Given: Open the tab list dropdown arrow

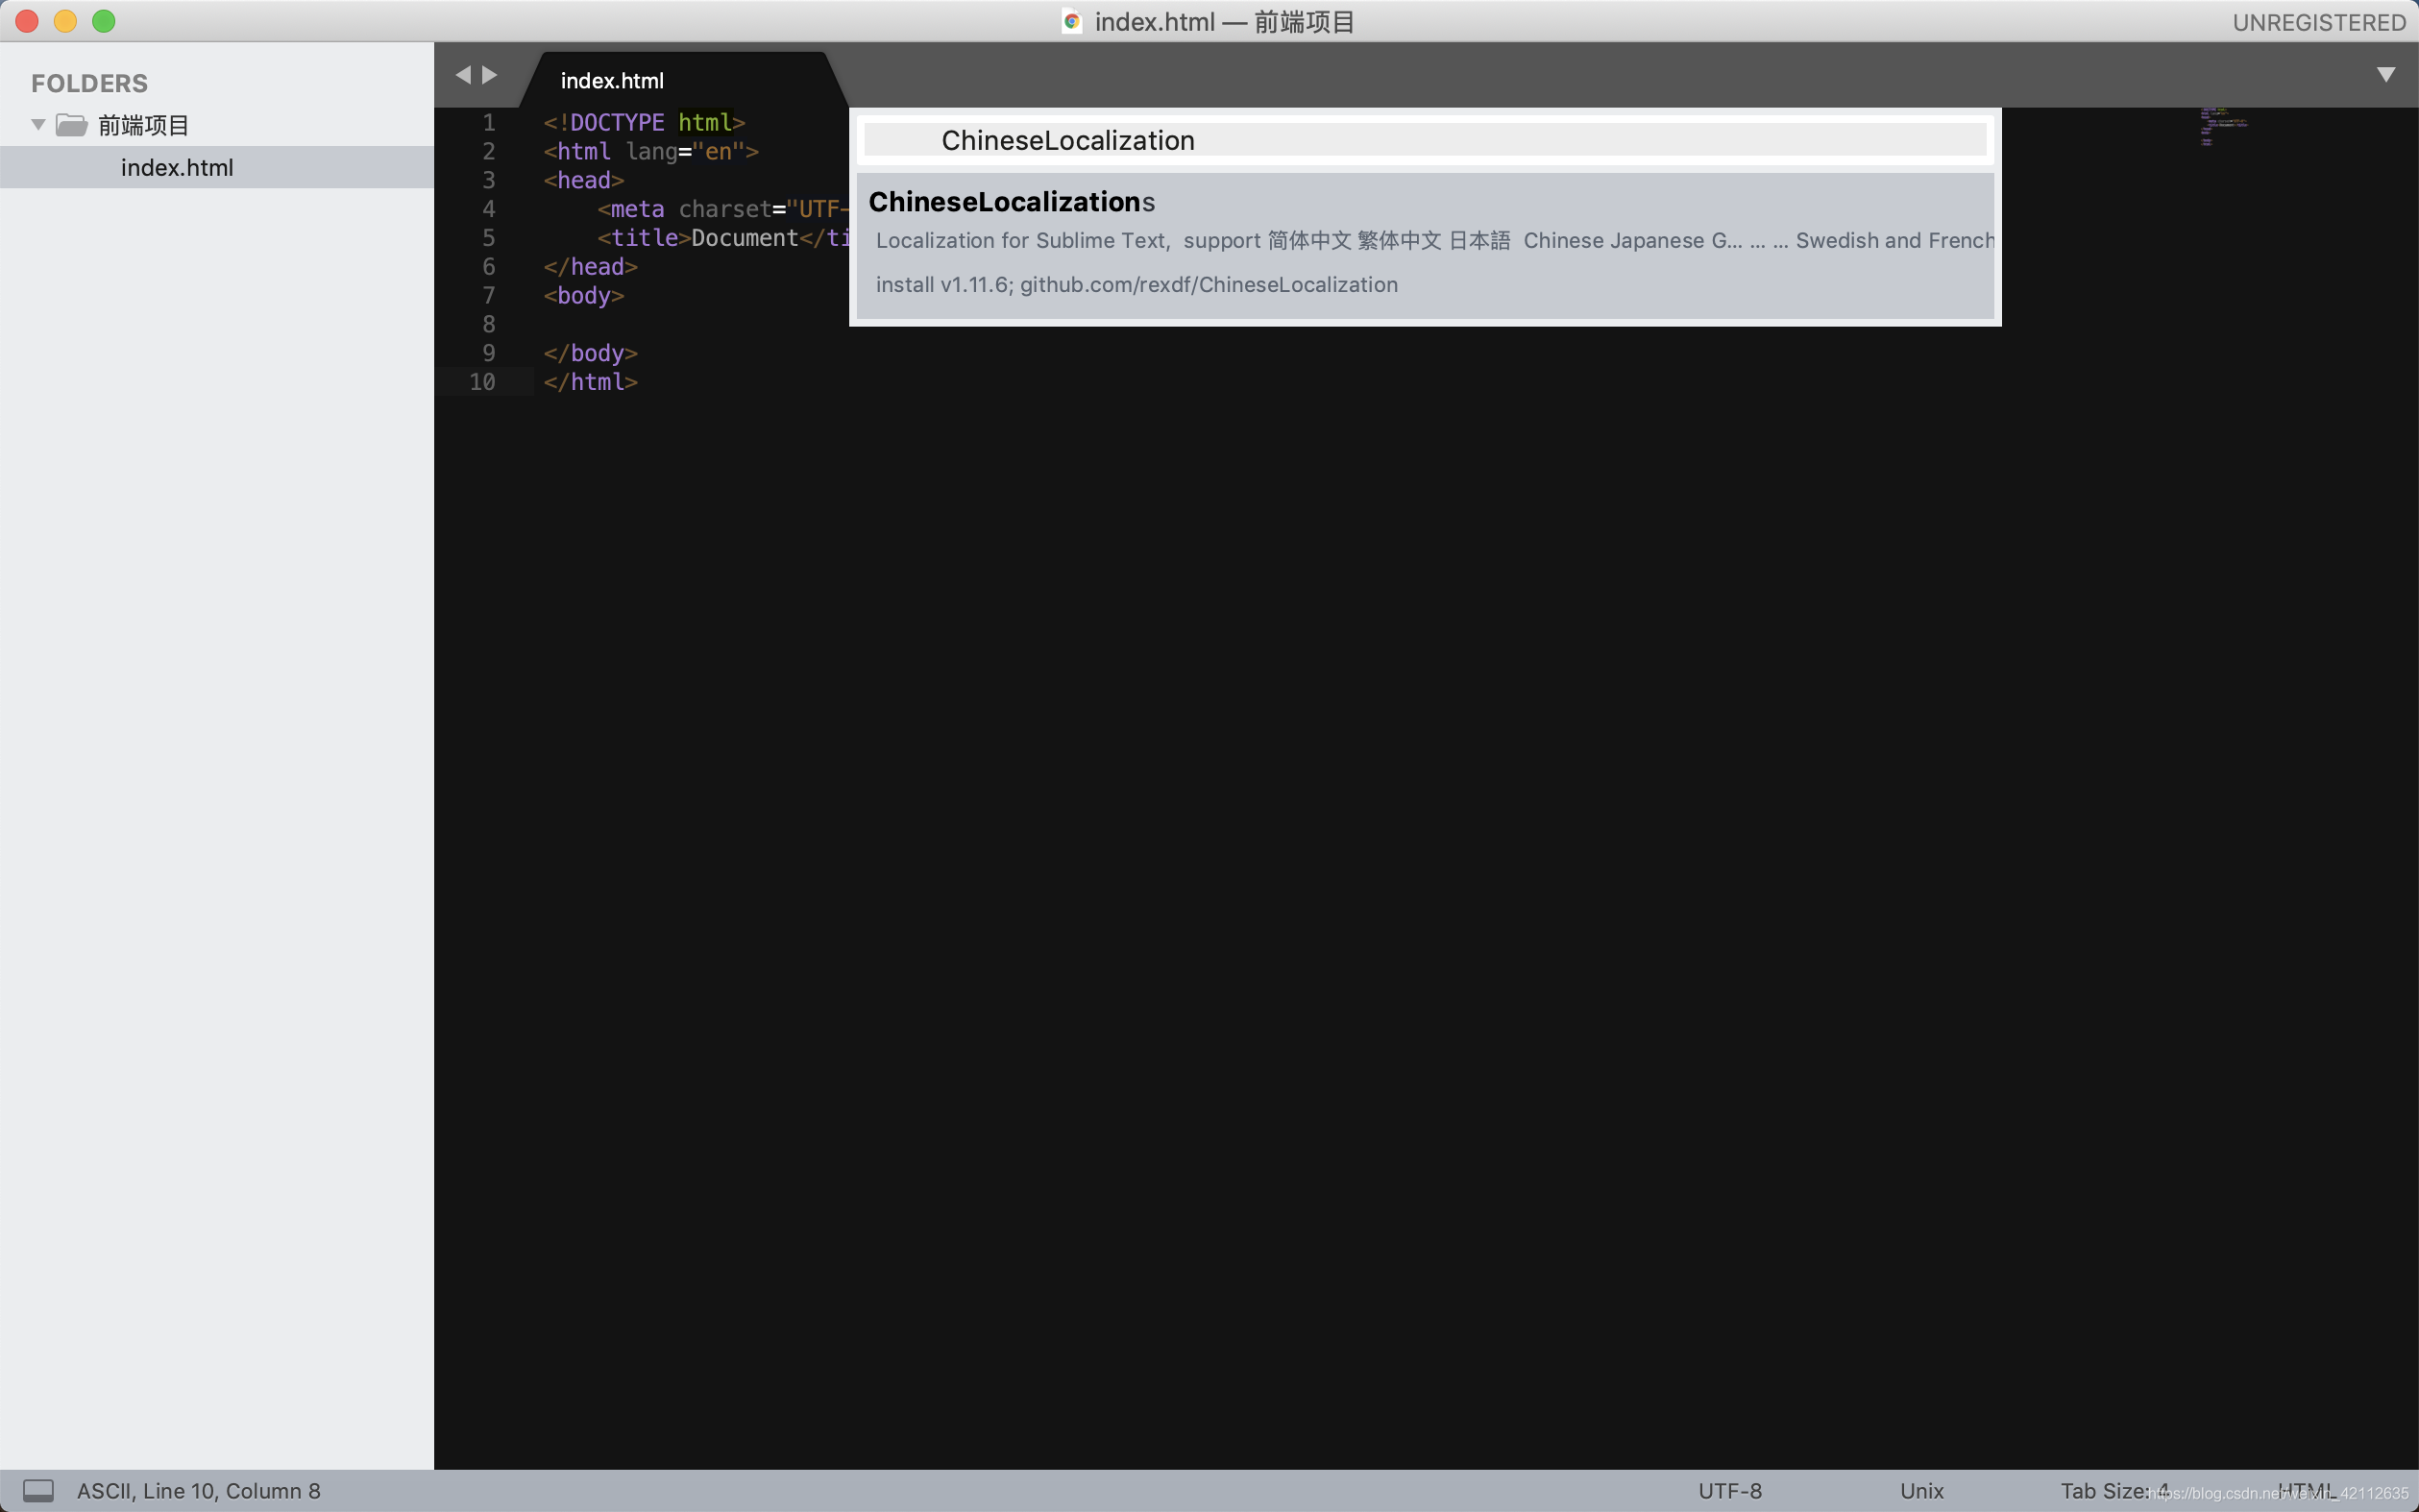Looking at the screenshot, I should click(2386, 75).
